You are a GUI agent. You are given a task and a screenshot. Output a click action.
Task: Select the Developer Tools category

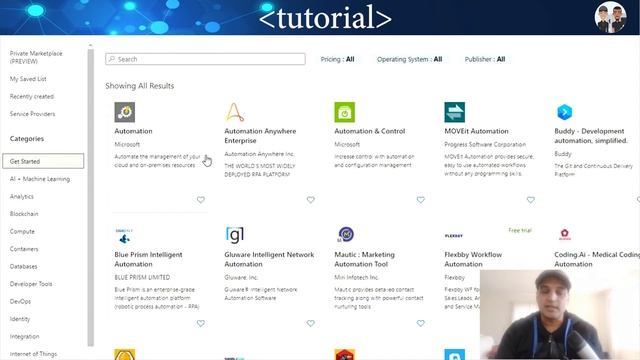31,284
